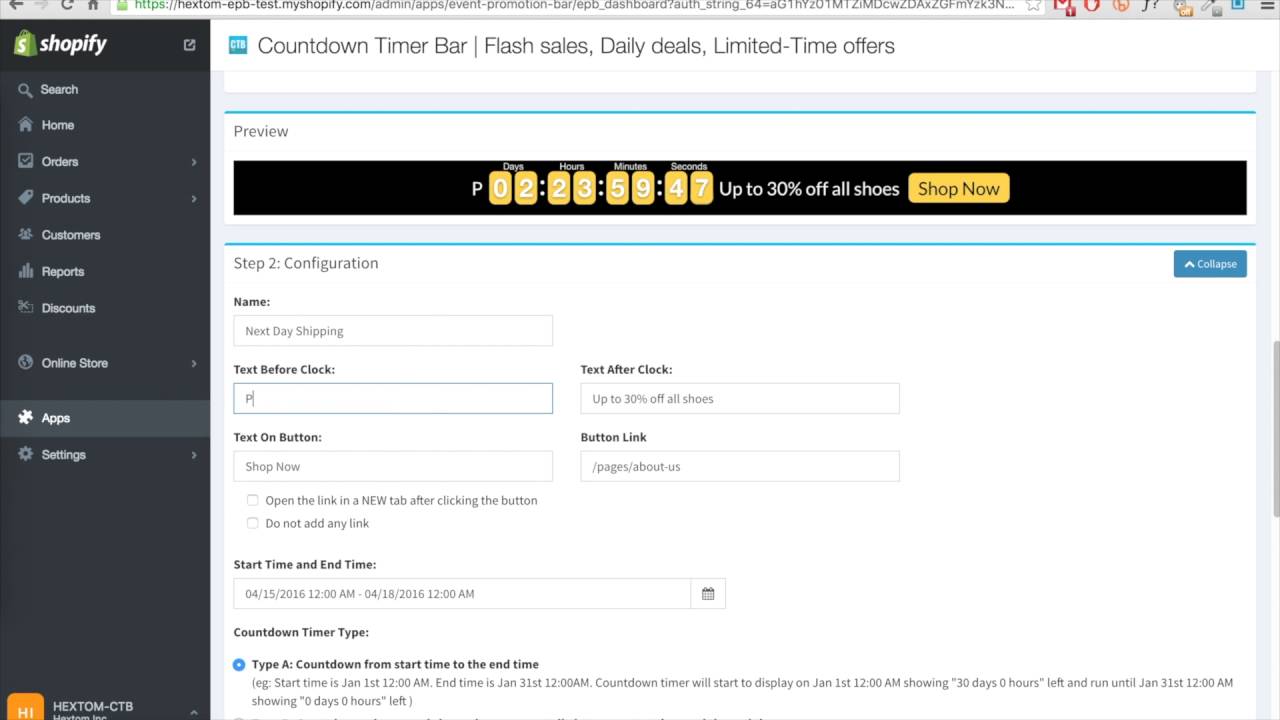Click the browser home icon

pos(93,5)
